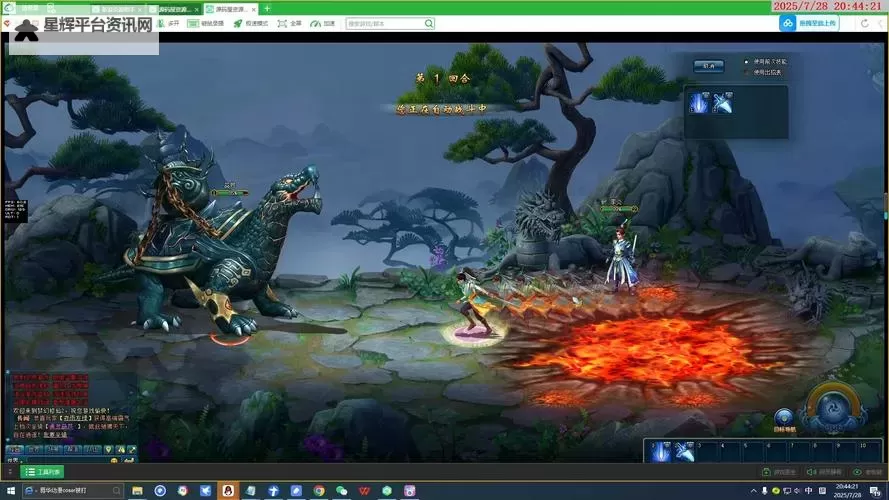889x500 pixels.
Task: Click the save-screenshot button in bottom bar
Action: click(x=780, y=472)
